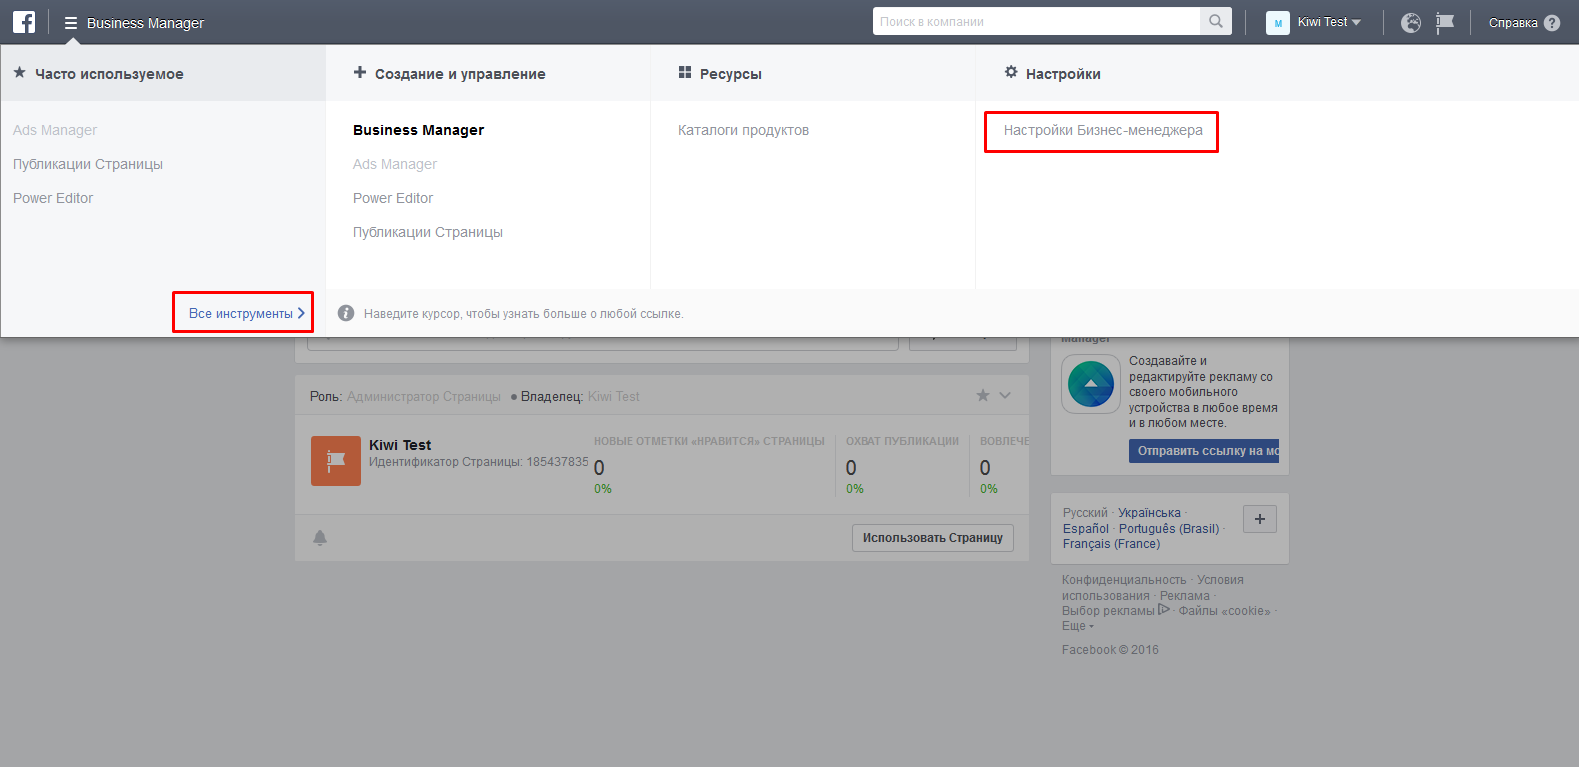Open the Конфиденциальность footer link
1579x767 pixels.
point(1124,580)
